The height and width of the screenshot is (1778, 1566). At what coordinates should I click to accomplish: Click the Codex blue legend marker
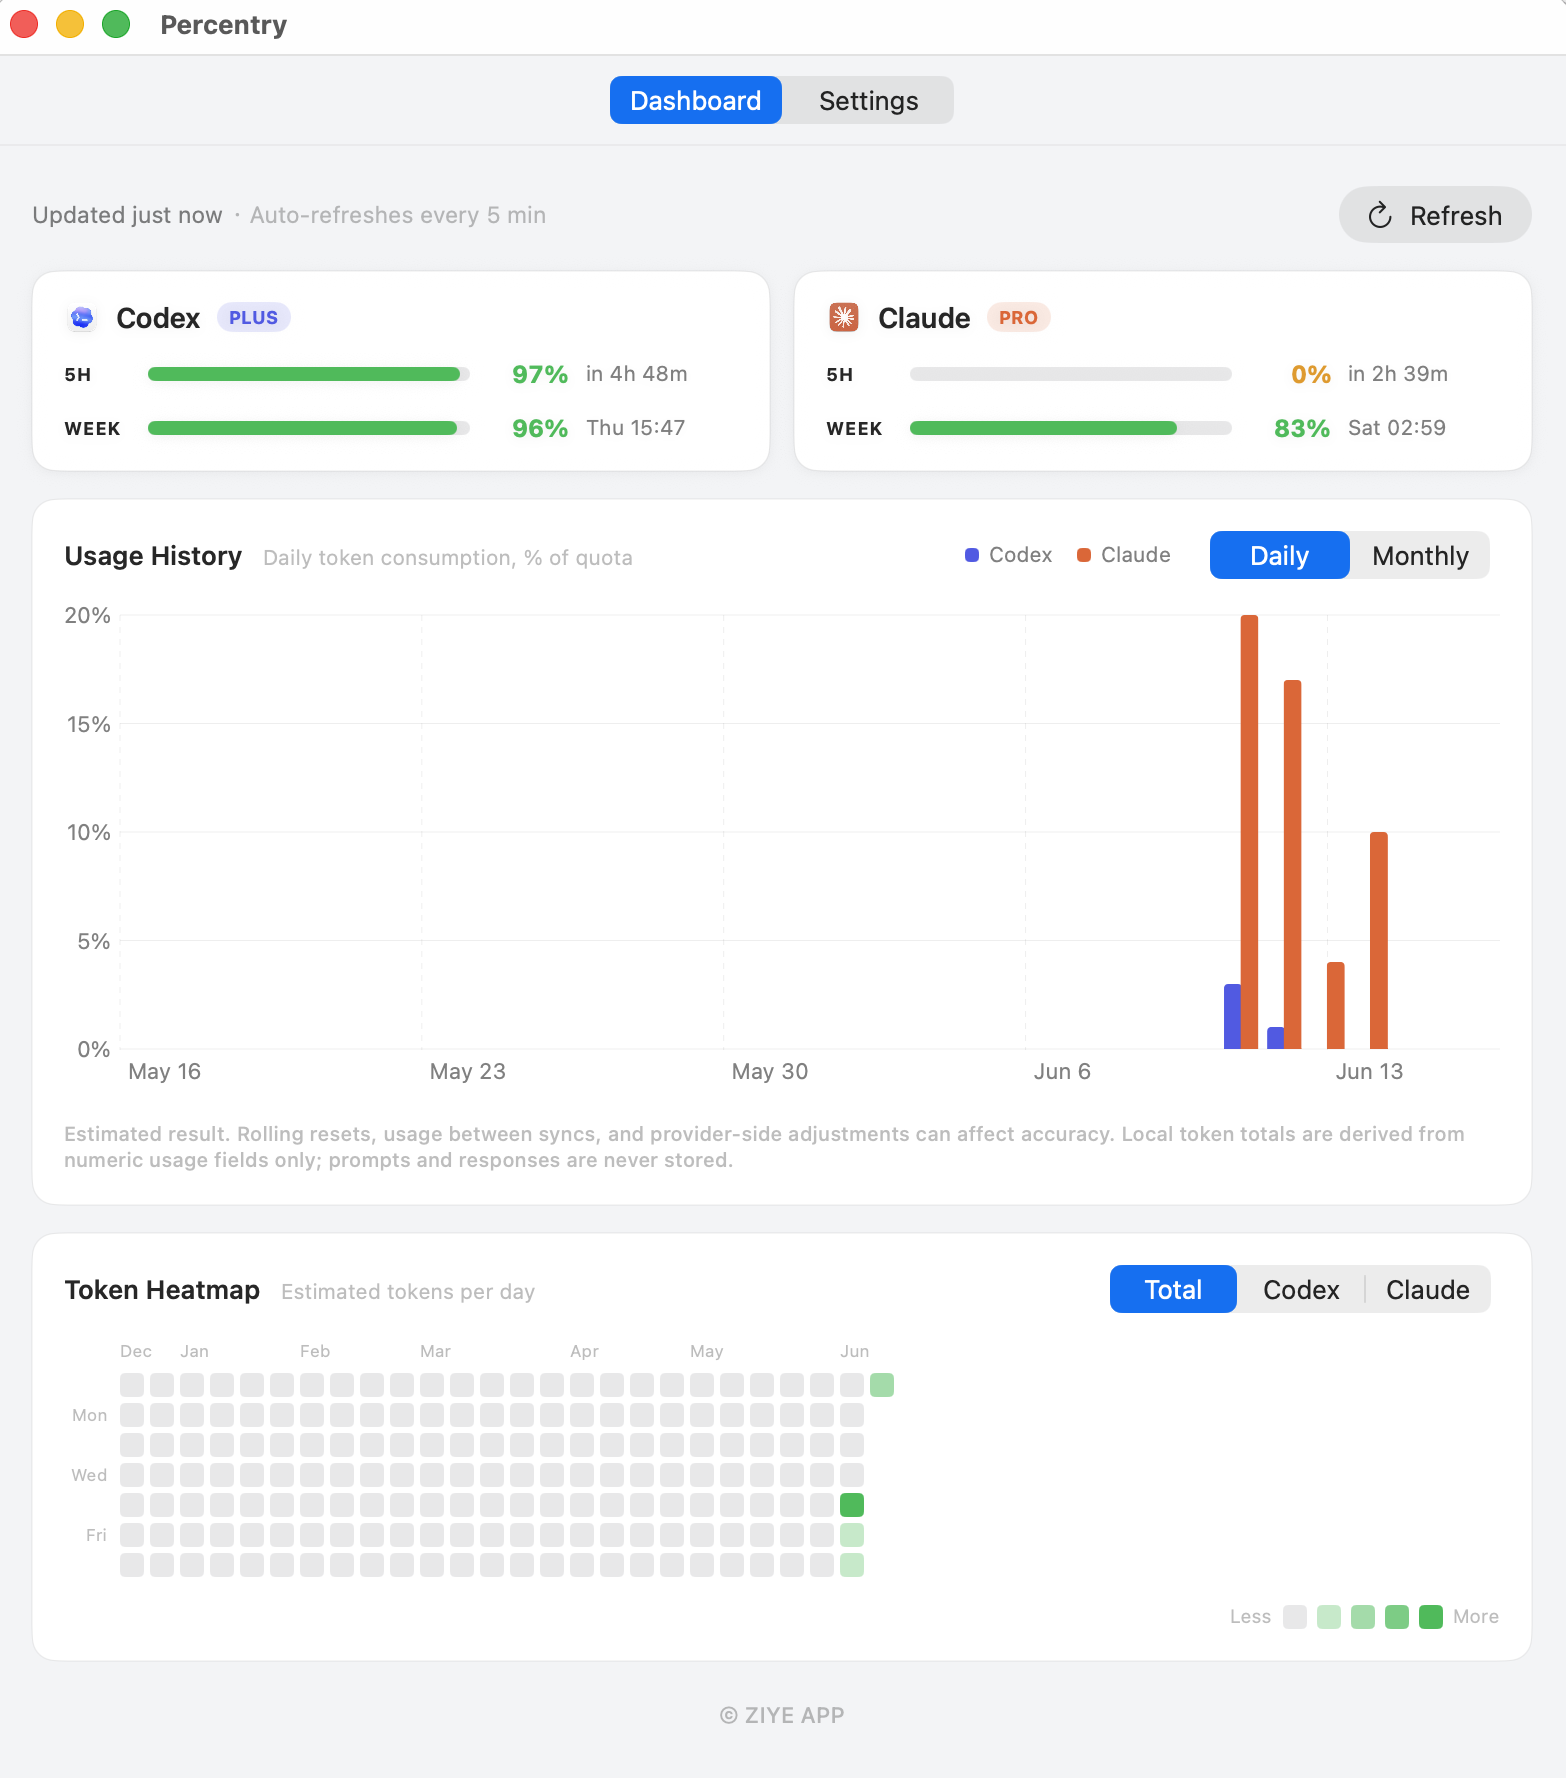tap(971, 555)
